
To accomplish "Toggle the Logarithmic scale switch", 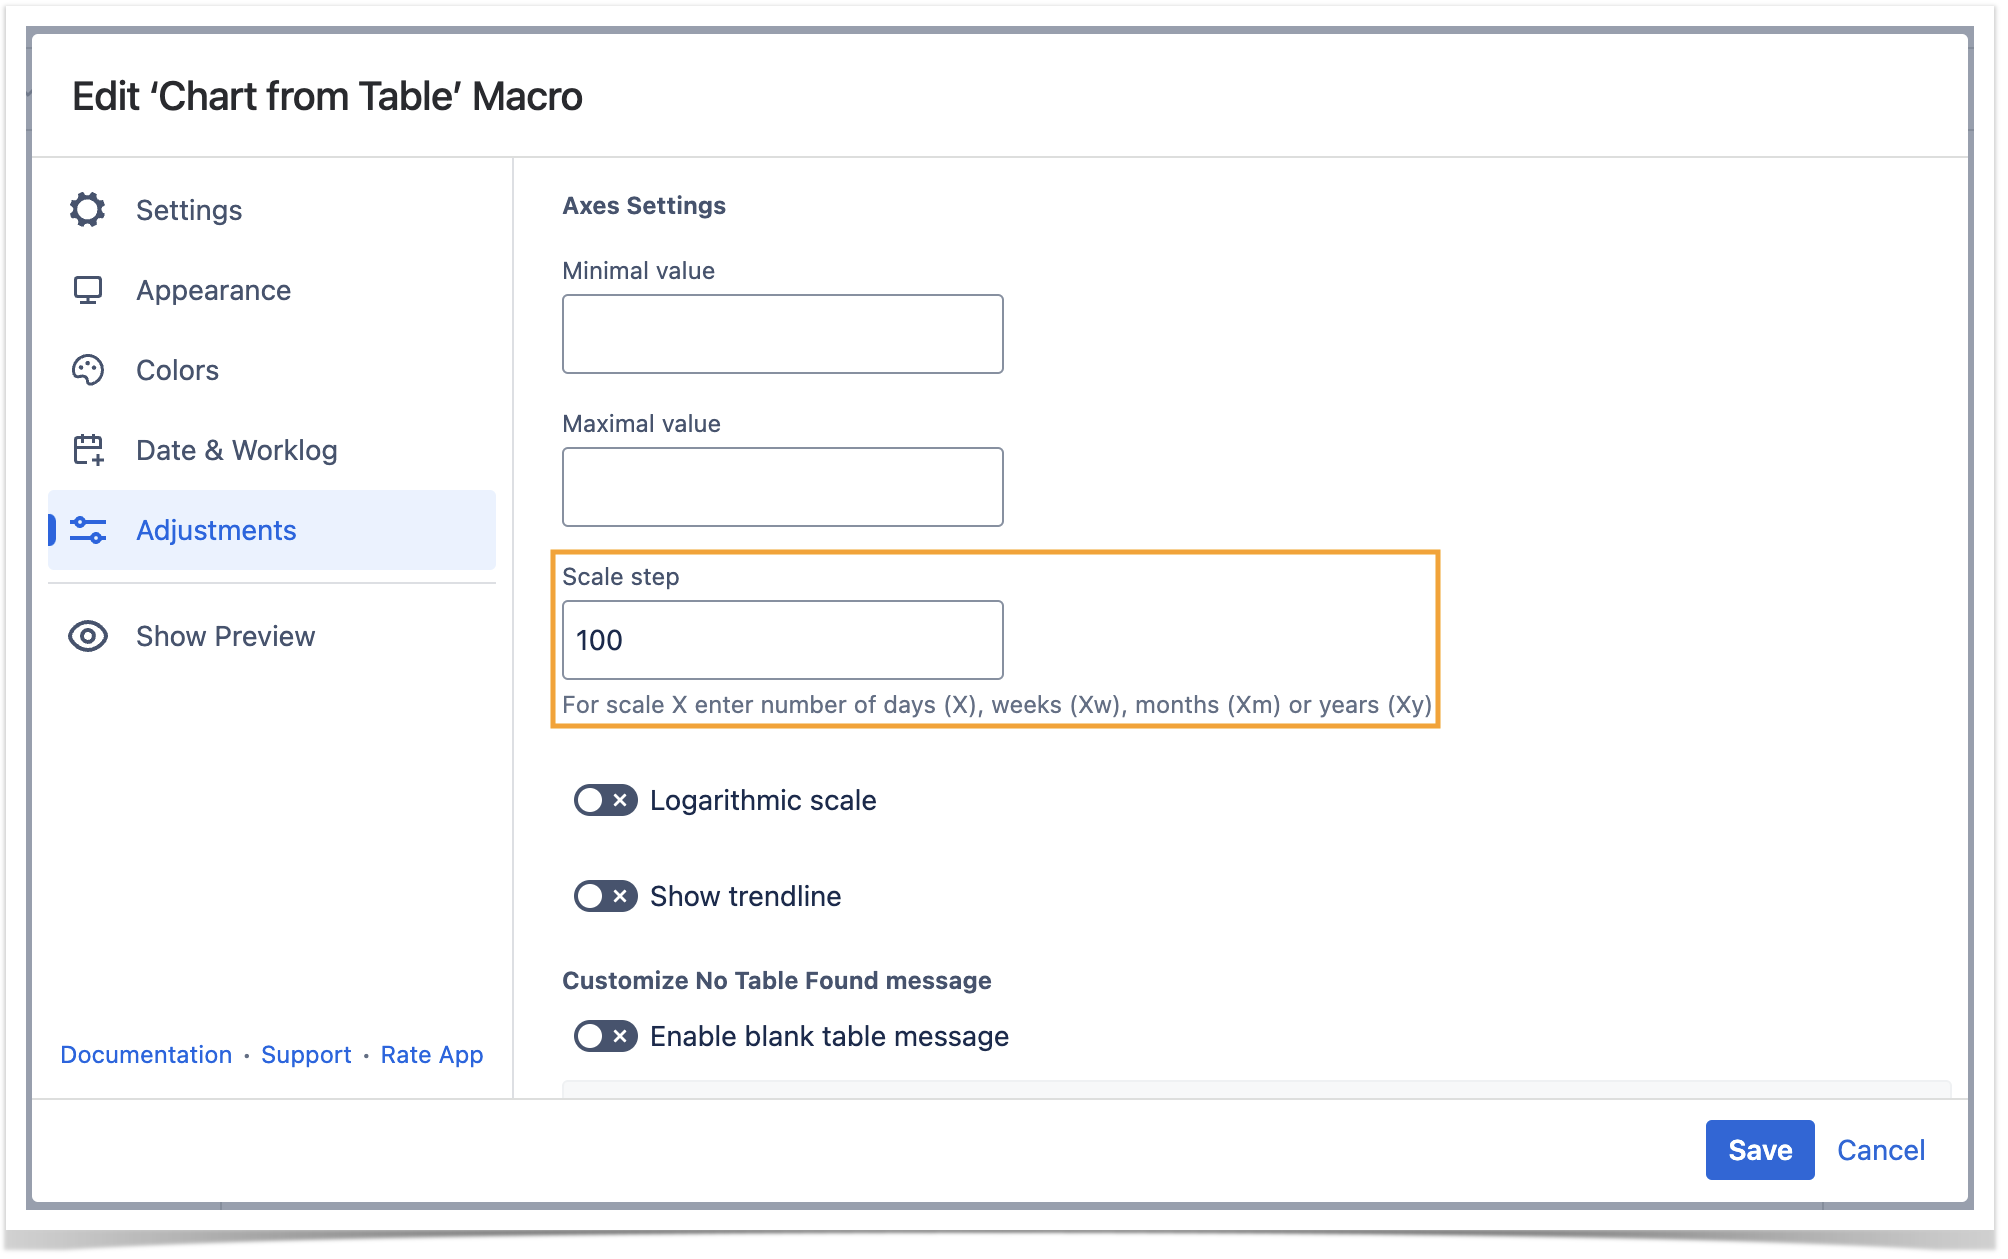I will (605, 800).
